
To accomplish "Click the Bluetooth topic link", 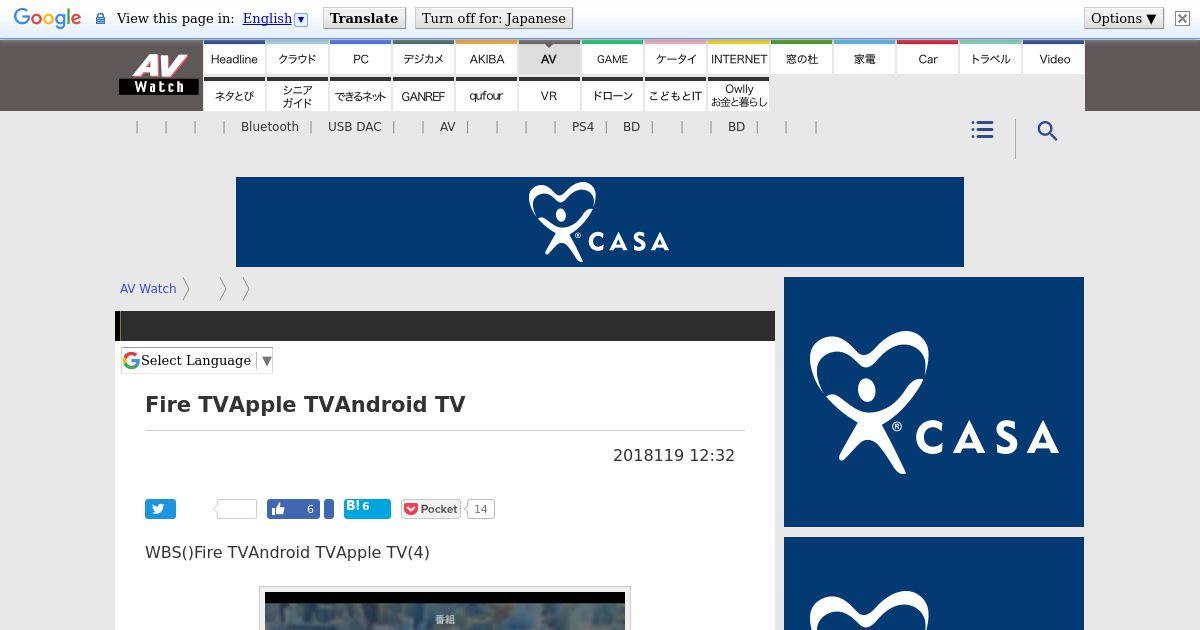I will [270, 127].
